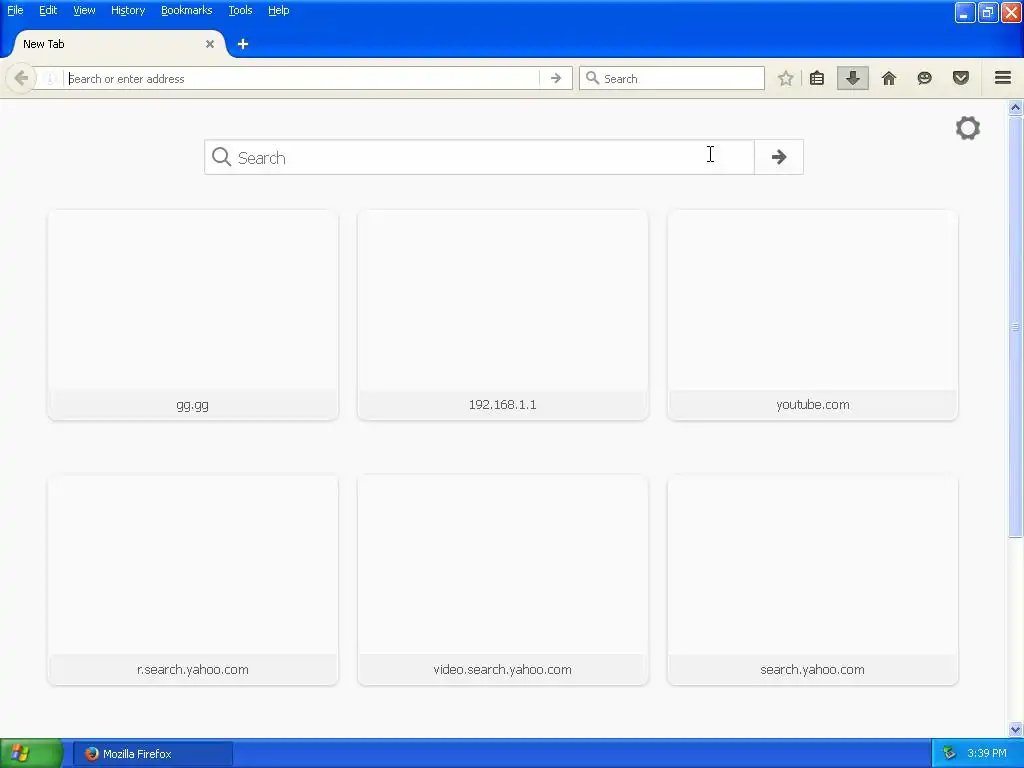This screenshot has width=1024, height=768.
Task: Open the 192.168.1.1 tile
Action: coord(503,315)
